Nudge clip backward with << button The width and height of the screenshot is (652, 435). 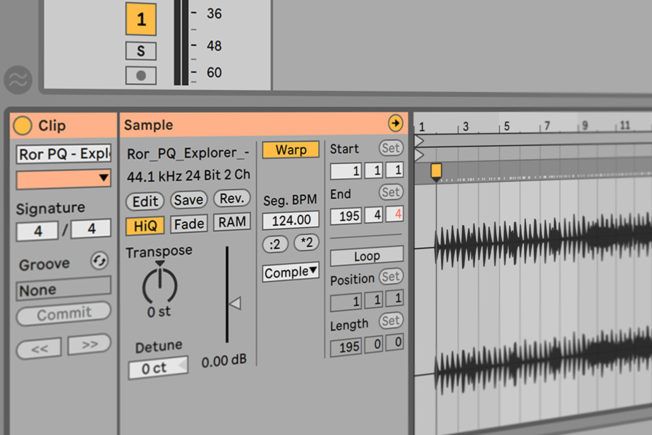(x=39, y=348)
